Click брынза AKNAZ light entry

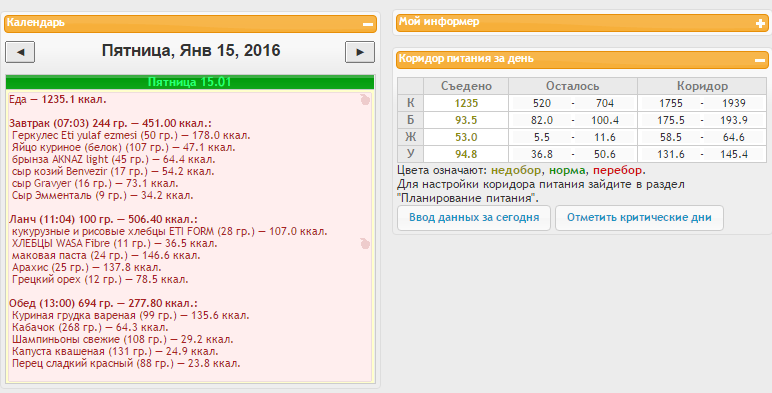click(113, 160)
